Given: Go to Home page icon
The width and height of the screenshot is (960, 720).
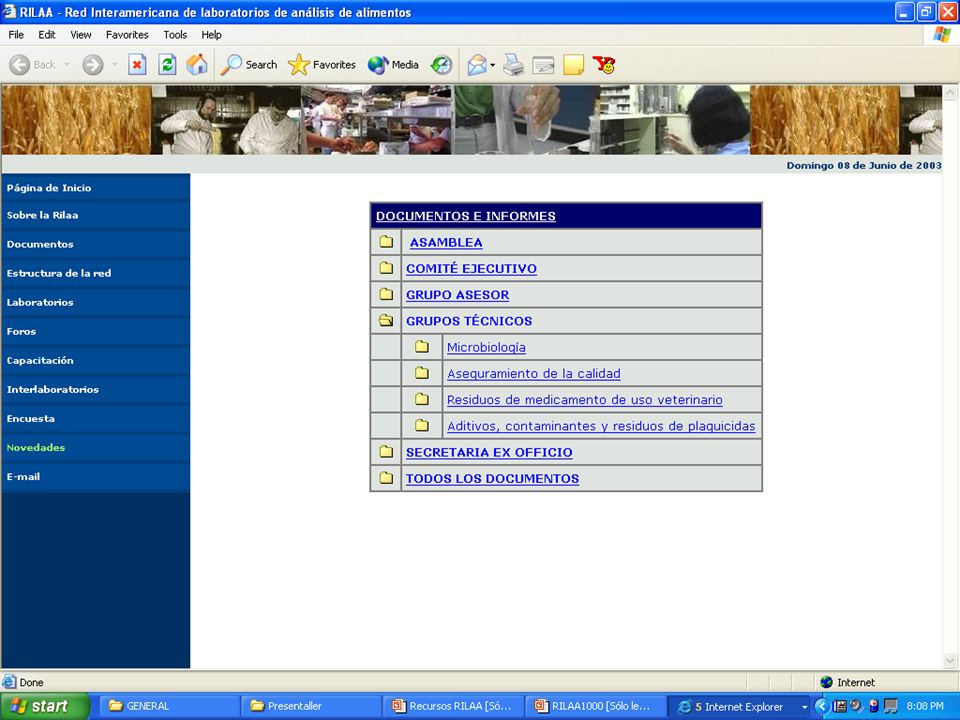Looking at the screenshot, I should [x=197, y=64].
